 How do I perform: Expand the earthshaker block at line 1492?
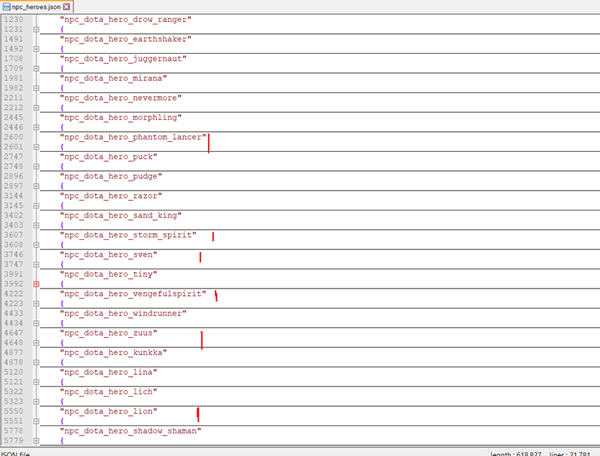(x=36, y=49)
